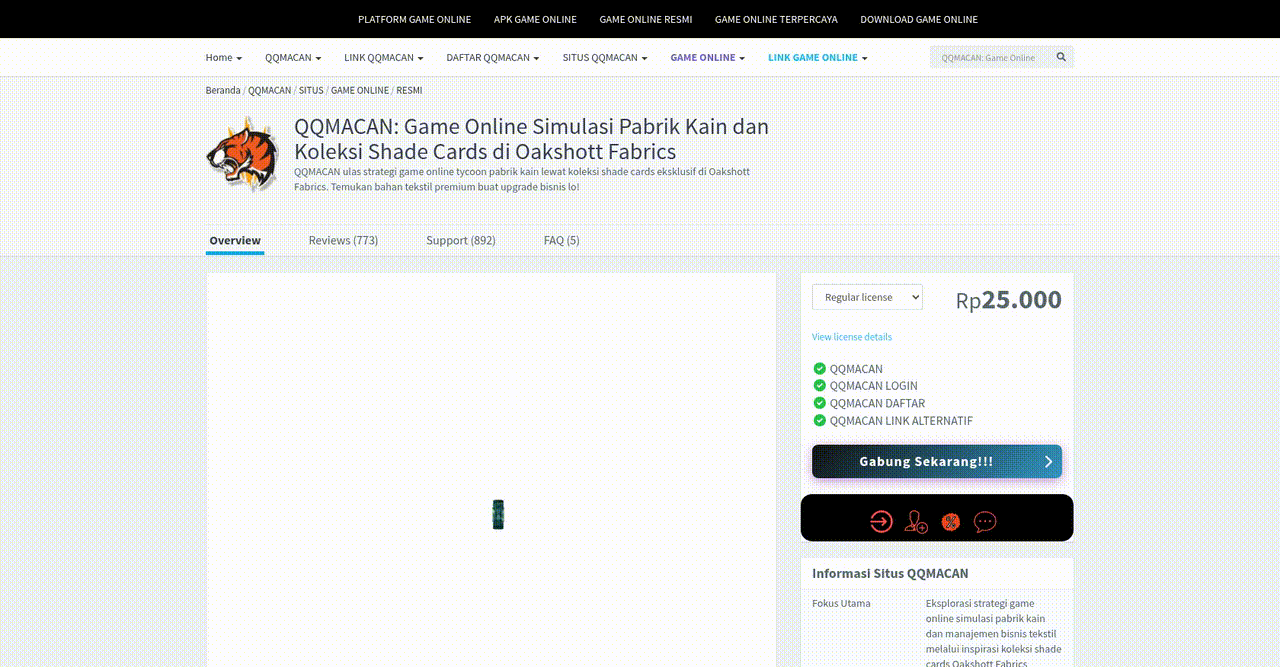Click the page title heading
Image resolution: width=1280 pixels, height=667 pixels.
[531, 139]
